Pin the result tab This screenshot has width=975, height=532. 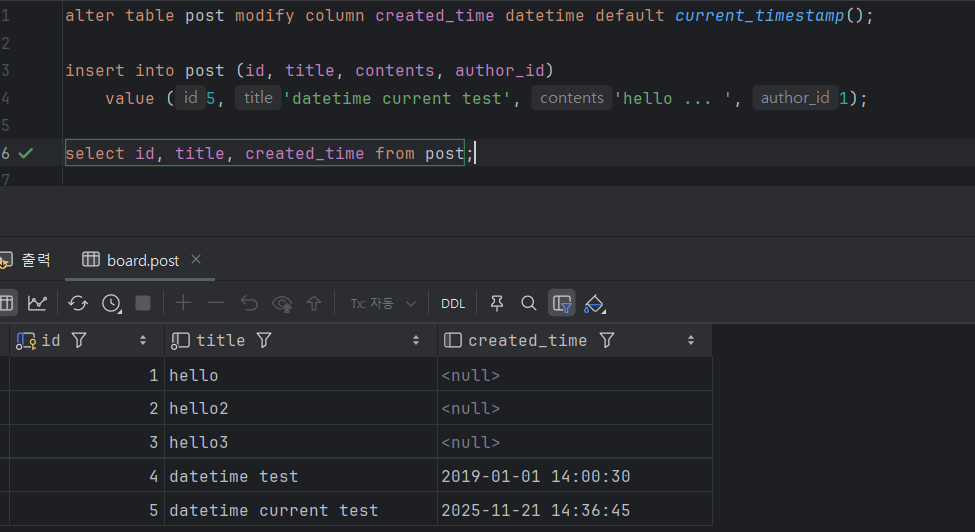click(497, 303)
